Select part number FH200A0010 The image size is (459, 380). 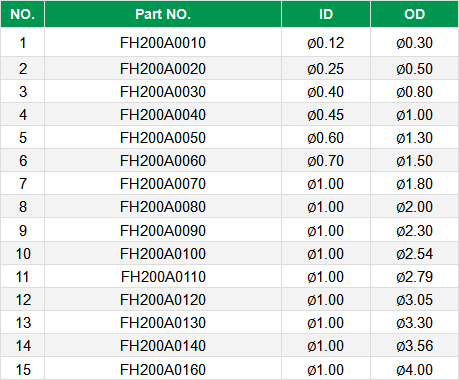pos(163,43)
